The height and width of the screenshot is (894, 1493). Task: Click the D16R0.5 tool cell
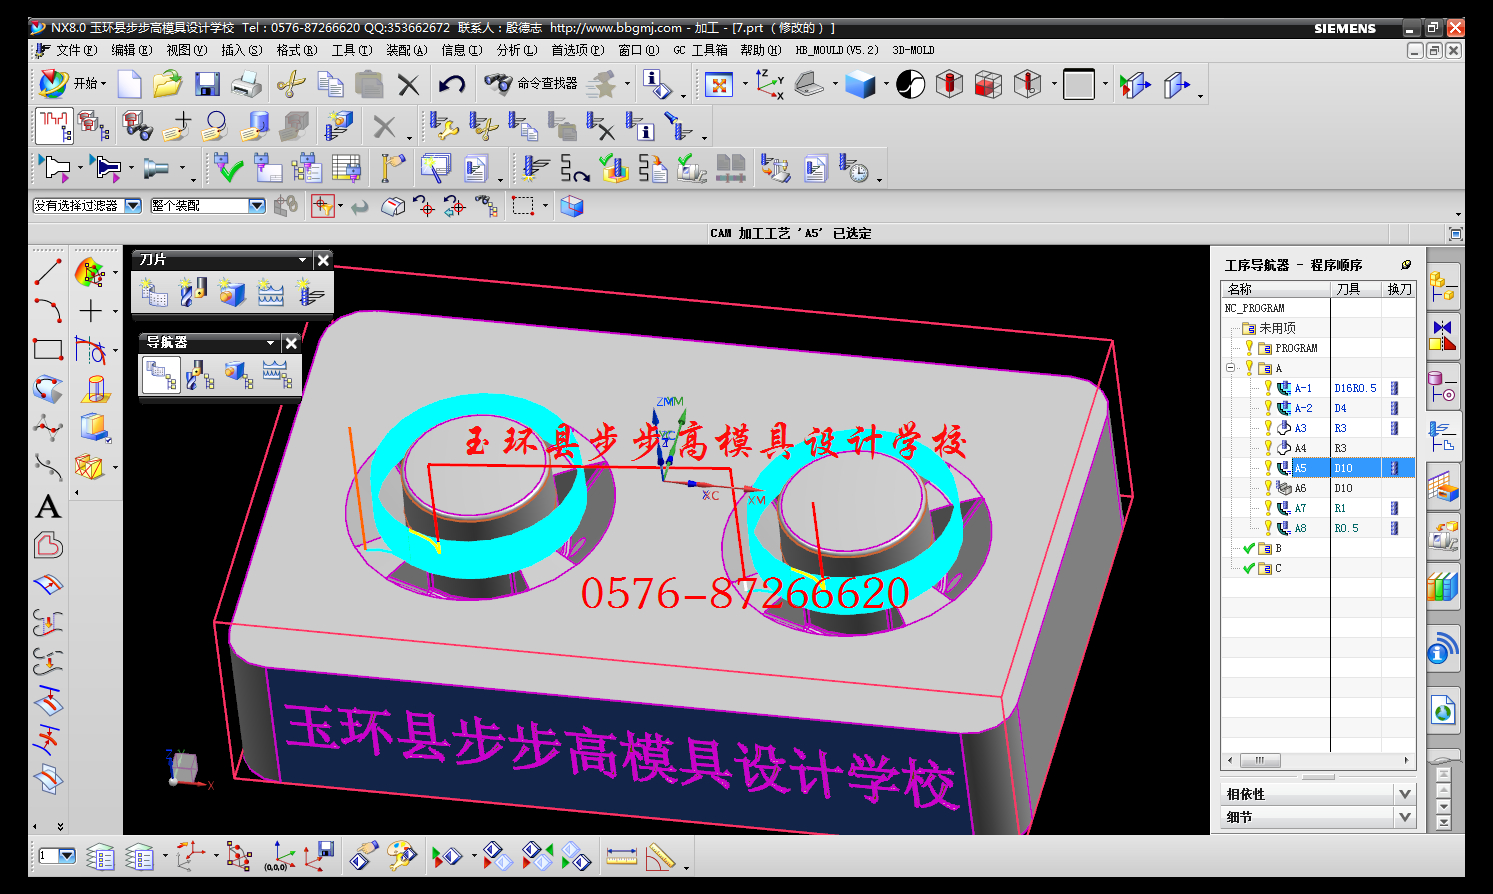point(1355,388)
